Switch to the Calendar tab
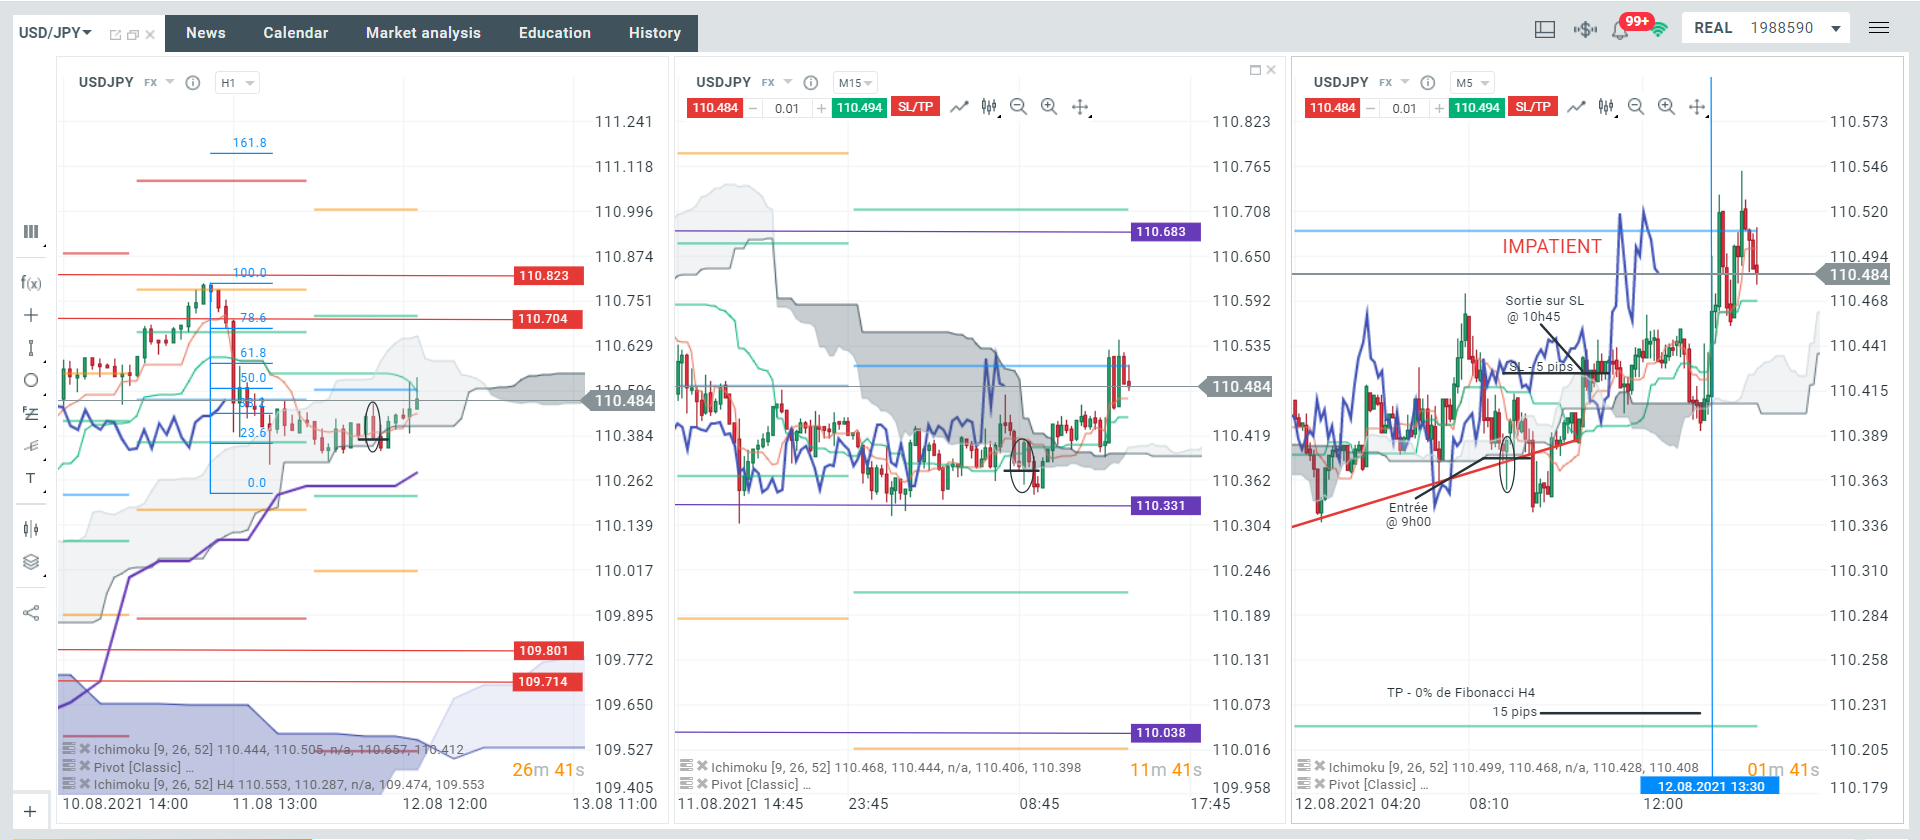The image size is (1920, 840). click(295, 33)
